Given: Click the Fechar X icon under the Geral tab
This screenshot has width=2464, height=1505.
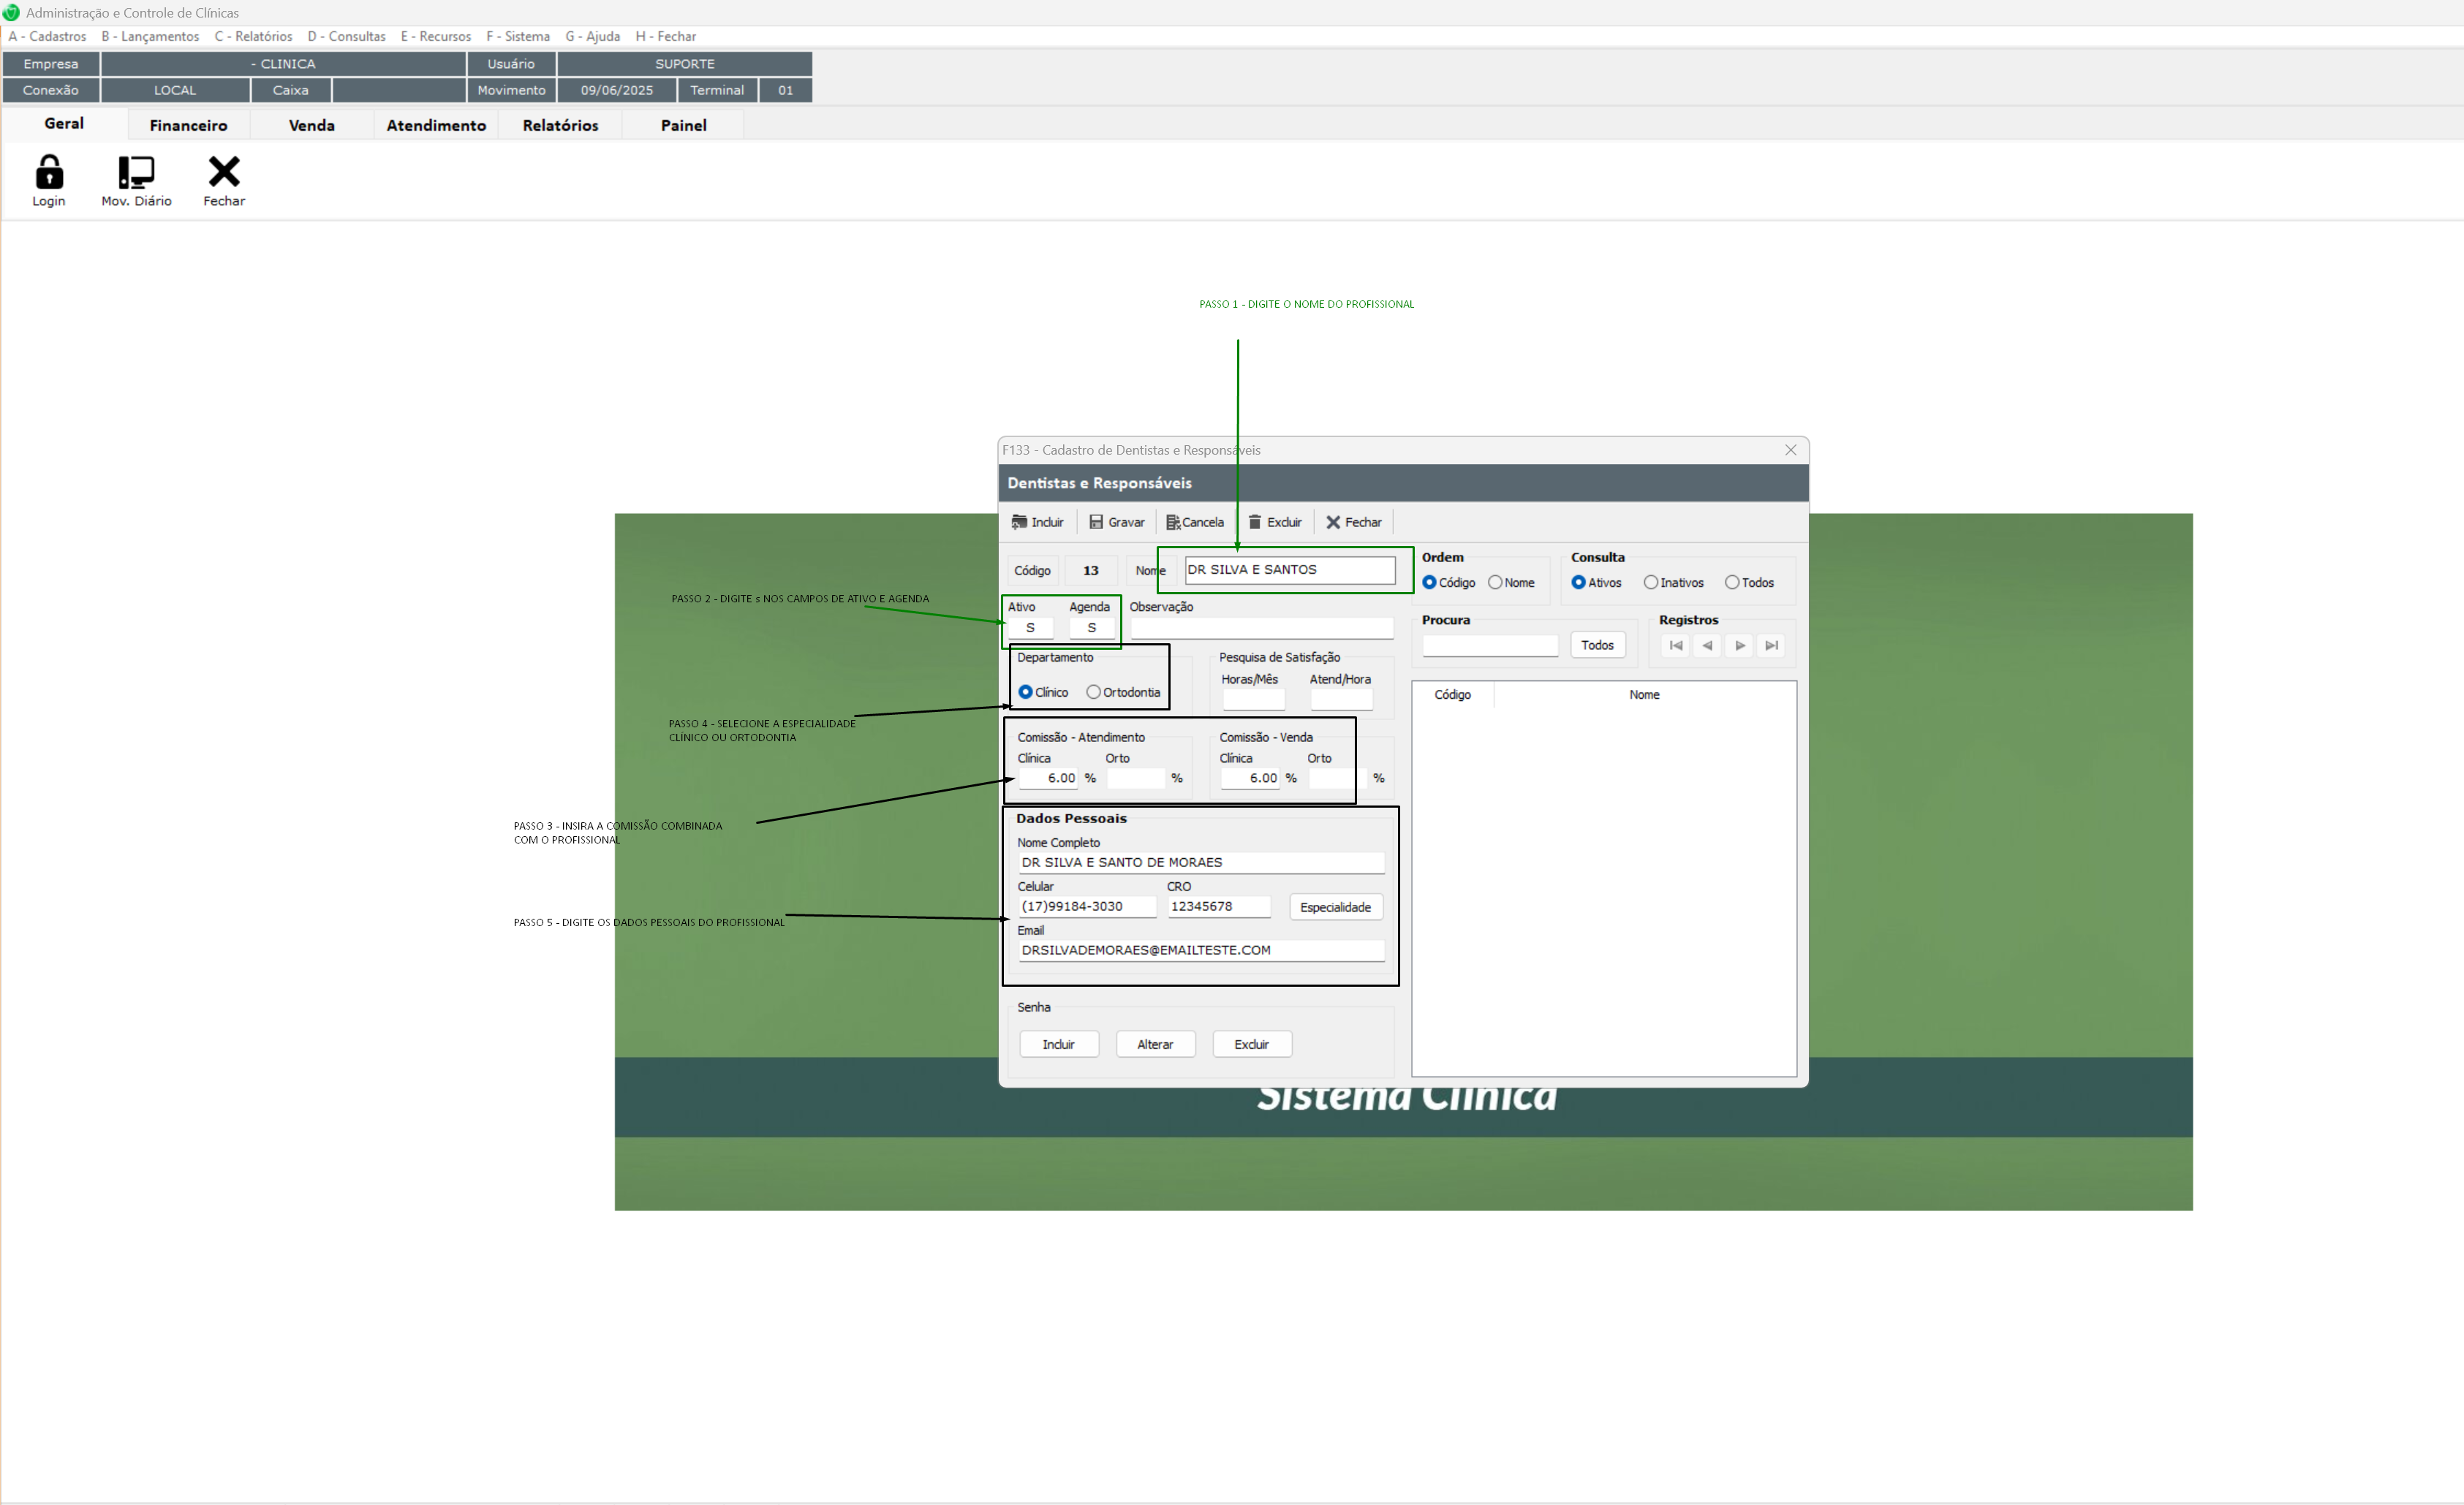Looking at the screenshot, I should pyautogui.click(x=224, y=172).
